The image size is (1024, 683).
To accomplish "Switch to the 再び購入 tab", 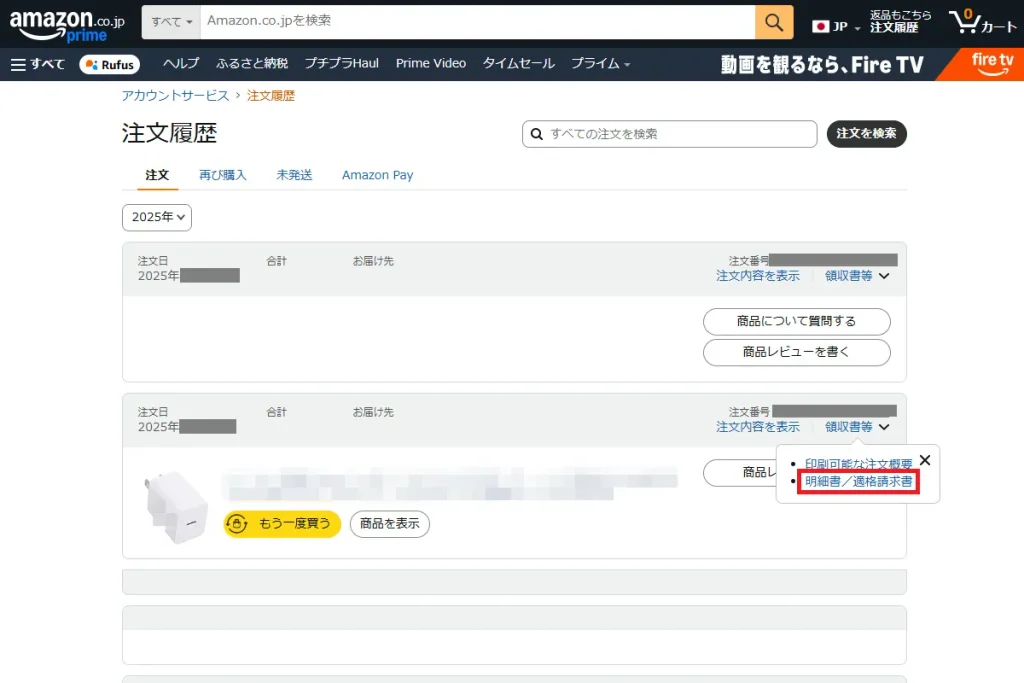I will tap(223, 175).
